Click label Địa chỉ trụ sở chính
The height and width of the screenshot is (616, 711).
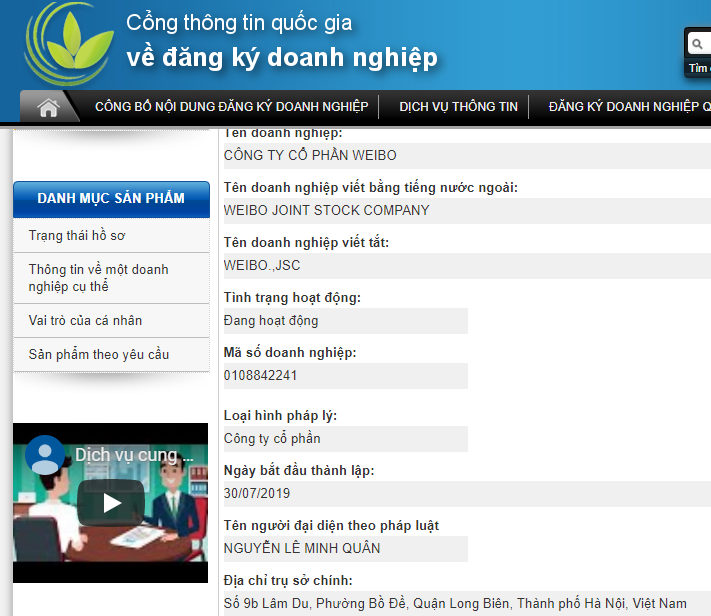click(x=288, y=581)
